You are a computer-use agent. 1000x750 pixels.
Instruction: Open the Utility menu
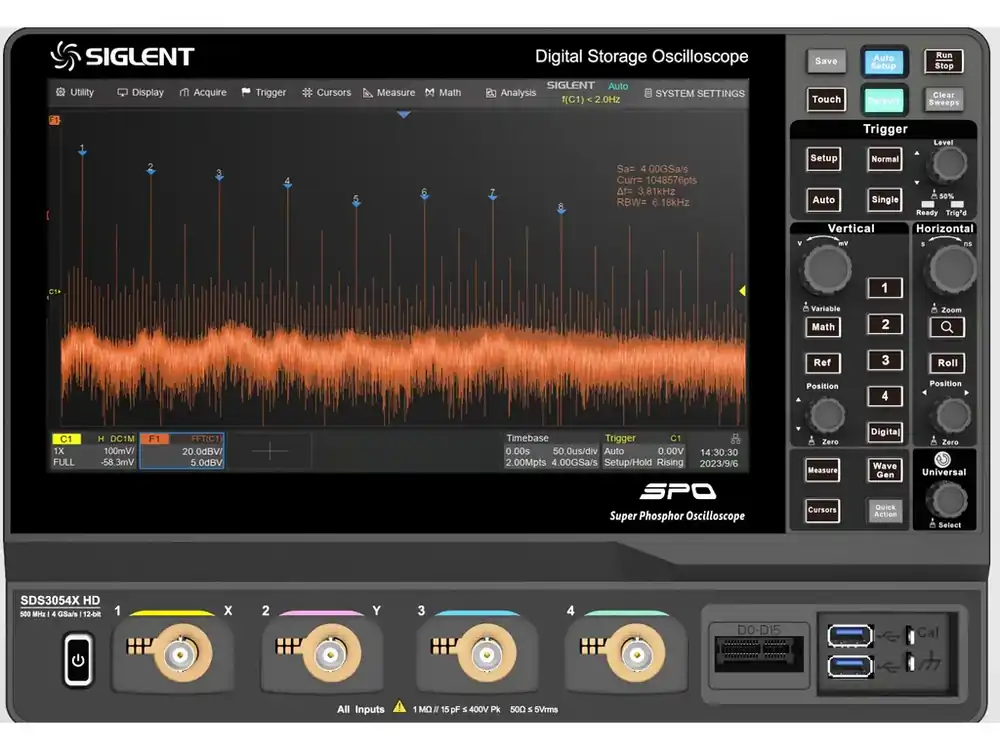pos(75,92)
